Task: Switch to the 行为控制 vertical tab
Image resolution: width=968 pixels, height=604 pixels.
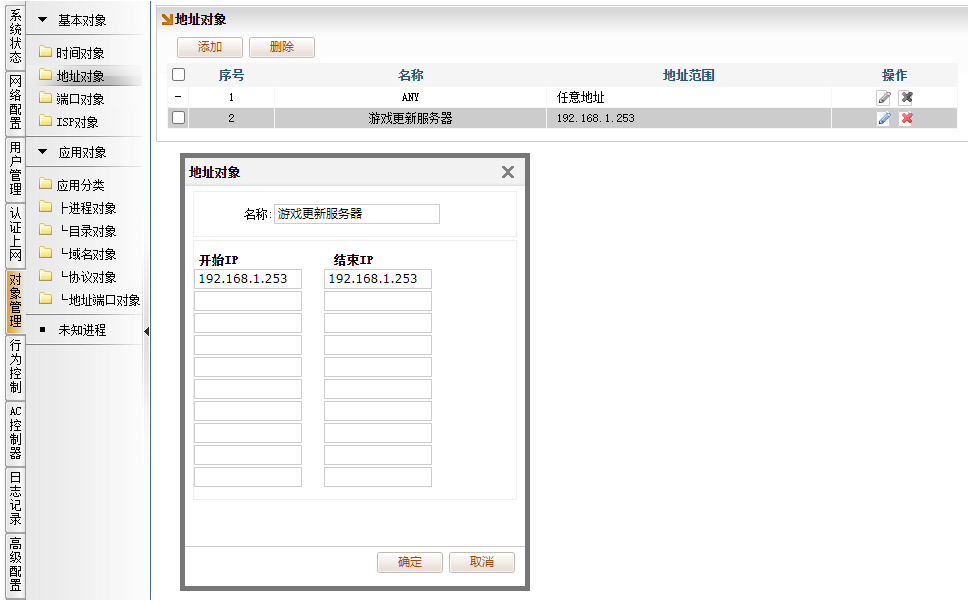Action: coord(15,366)
